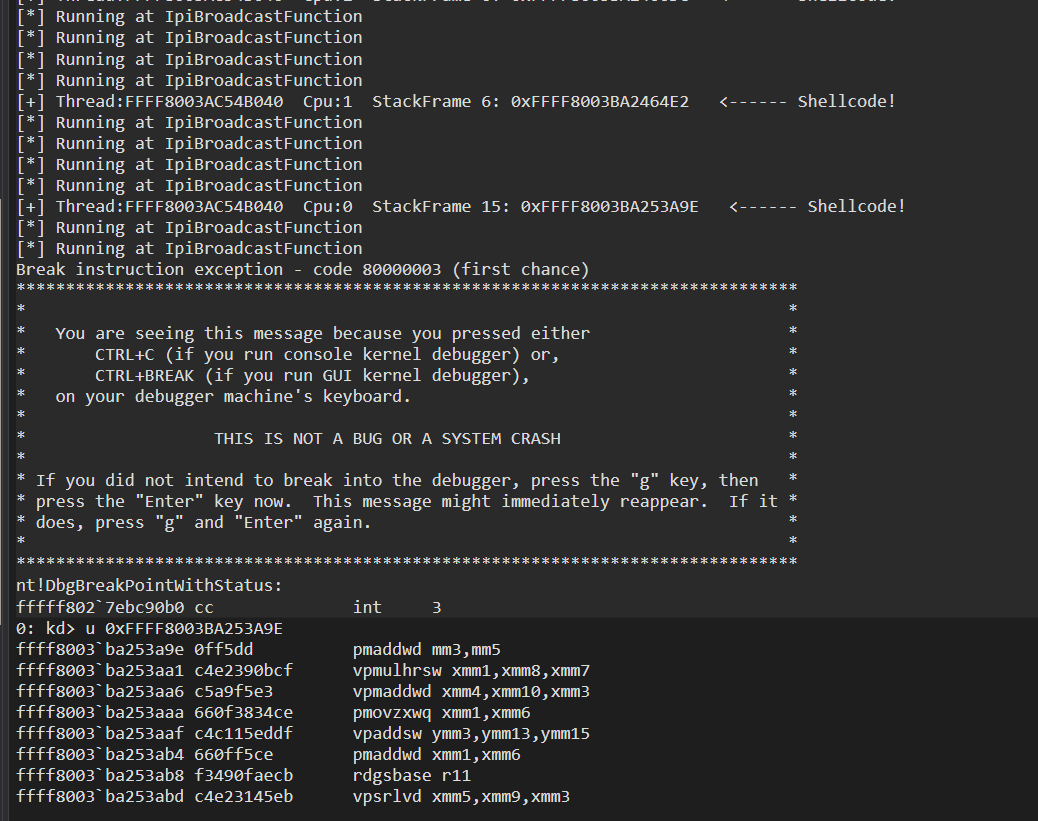Click the Break instruction exception line

(302, 269)
